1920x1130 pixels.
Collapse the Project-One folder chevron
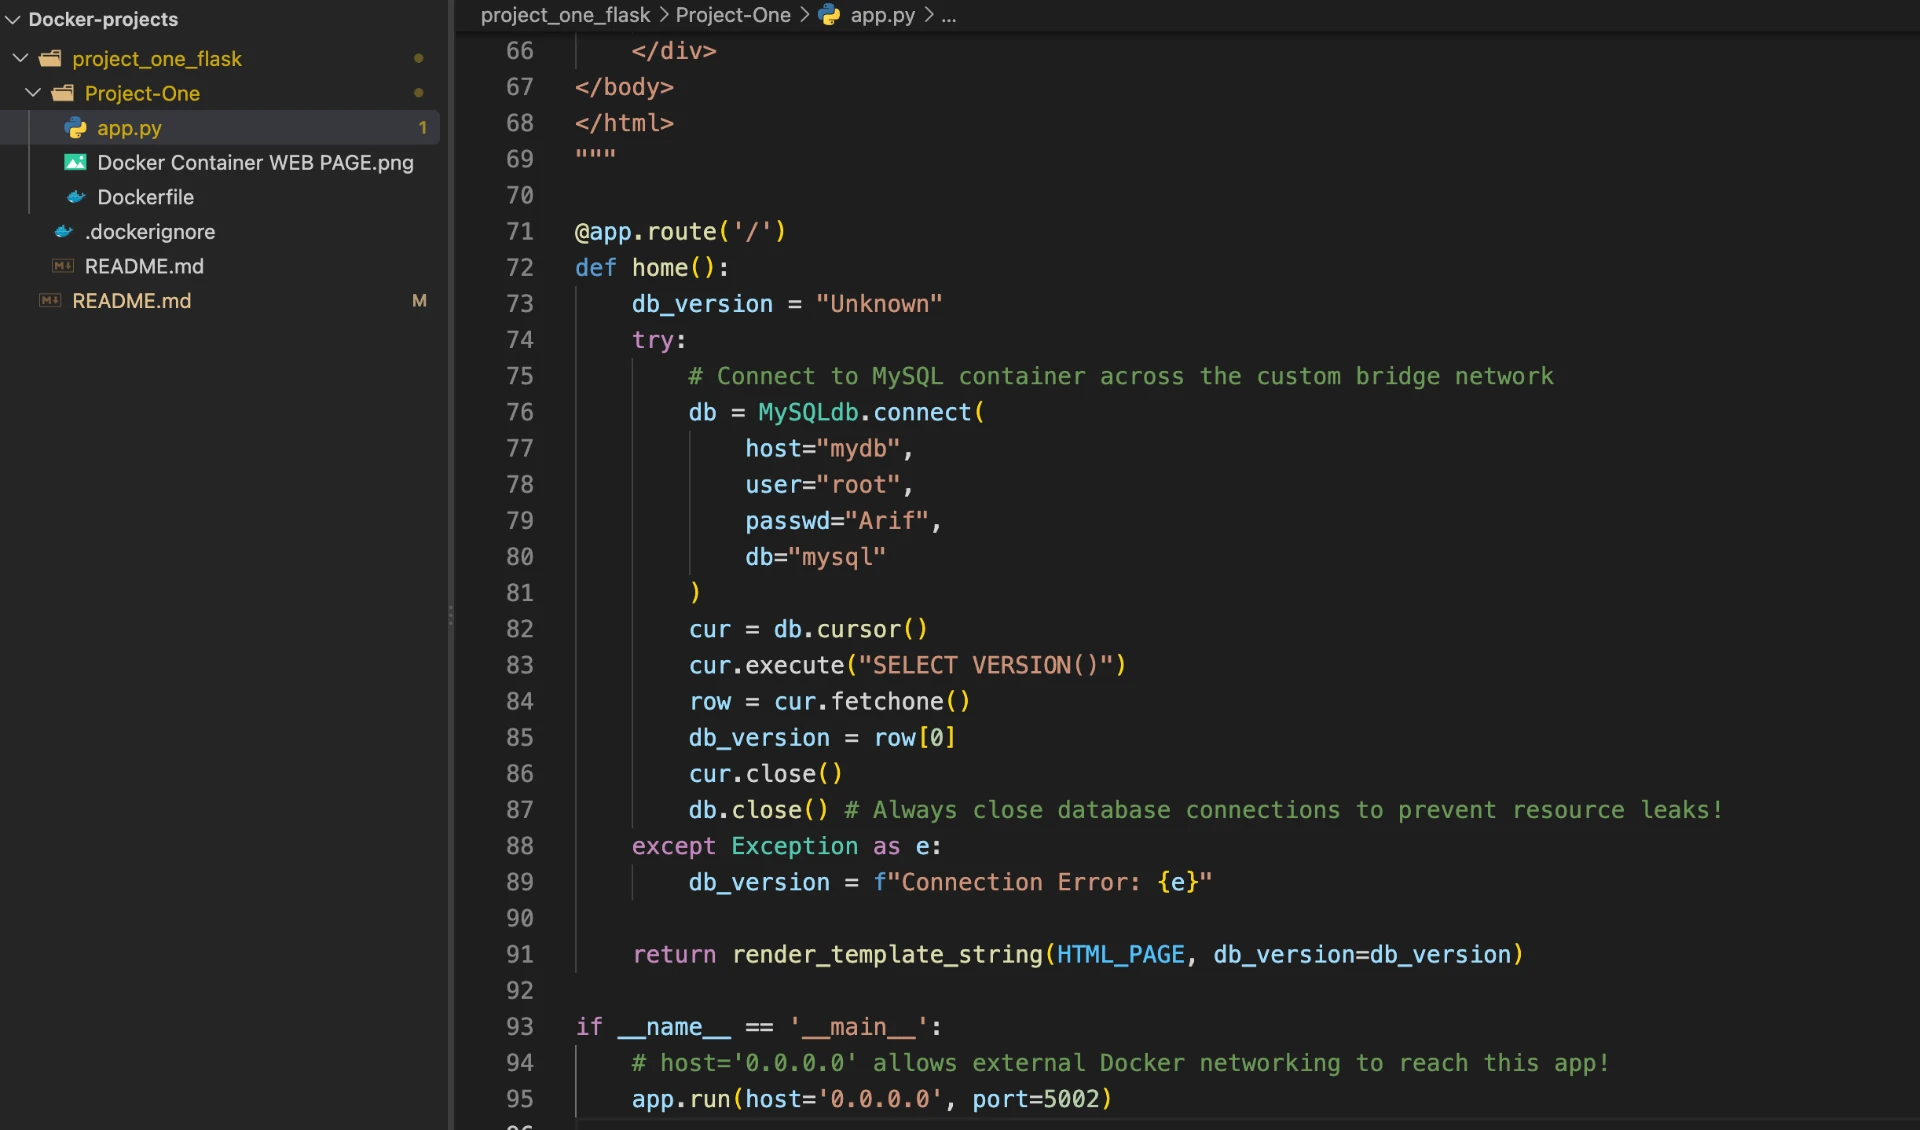click(x=33, y=93)
